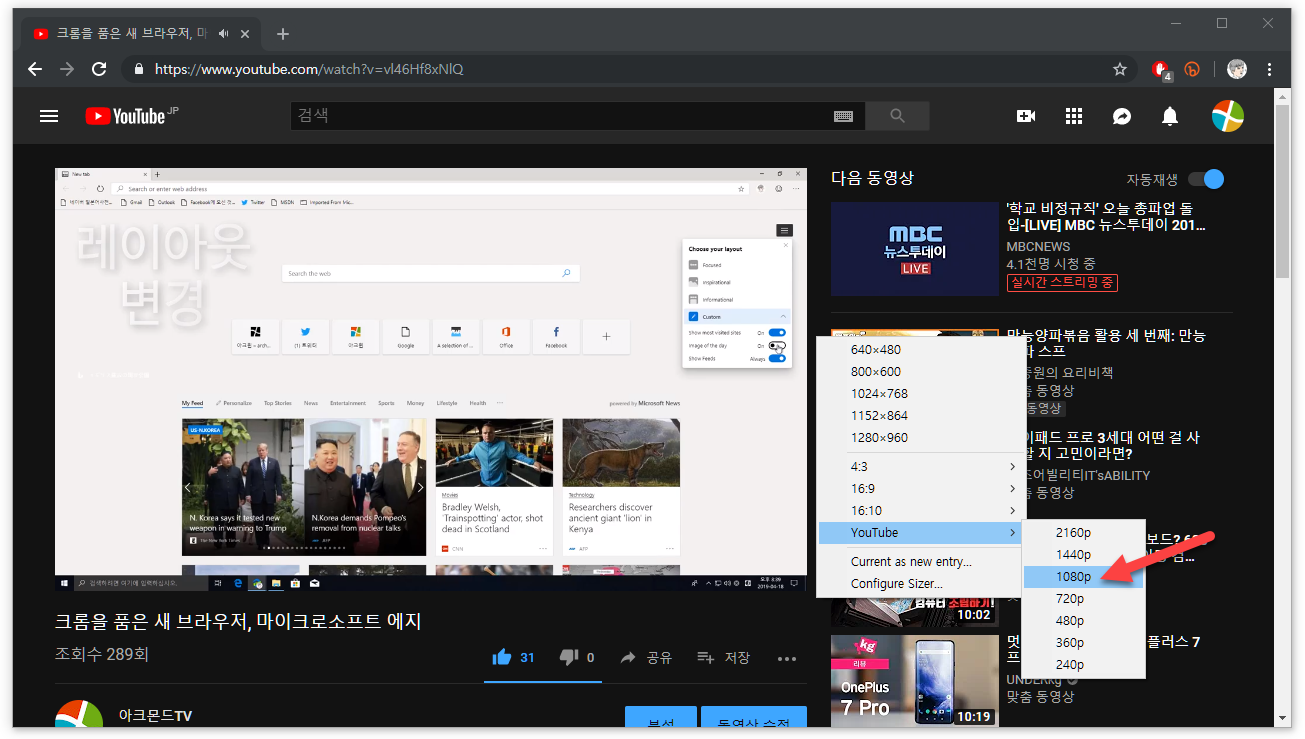Open Configure Sizer... option
This screenshot has width=1305, height=739.
pyautogui.click(x=919, y=584)
